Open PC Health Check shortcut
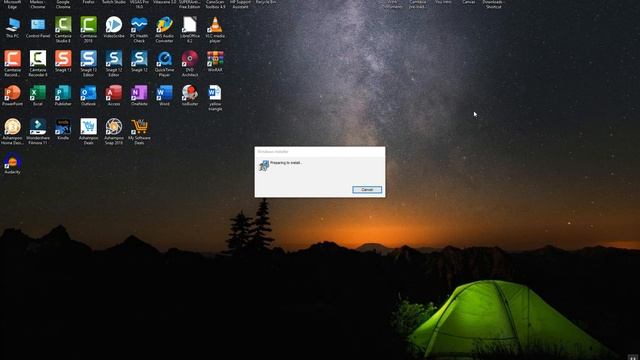Viewport: 640px width, 360px height. click(x=139, y=29)
